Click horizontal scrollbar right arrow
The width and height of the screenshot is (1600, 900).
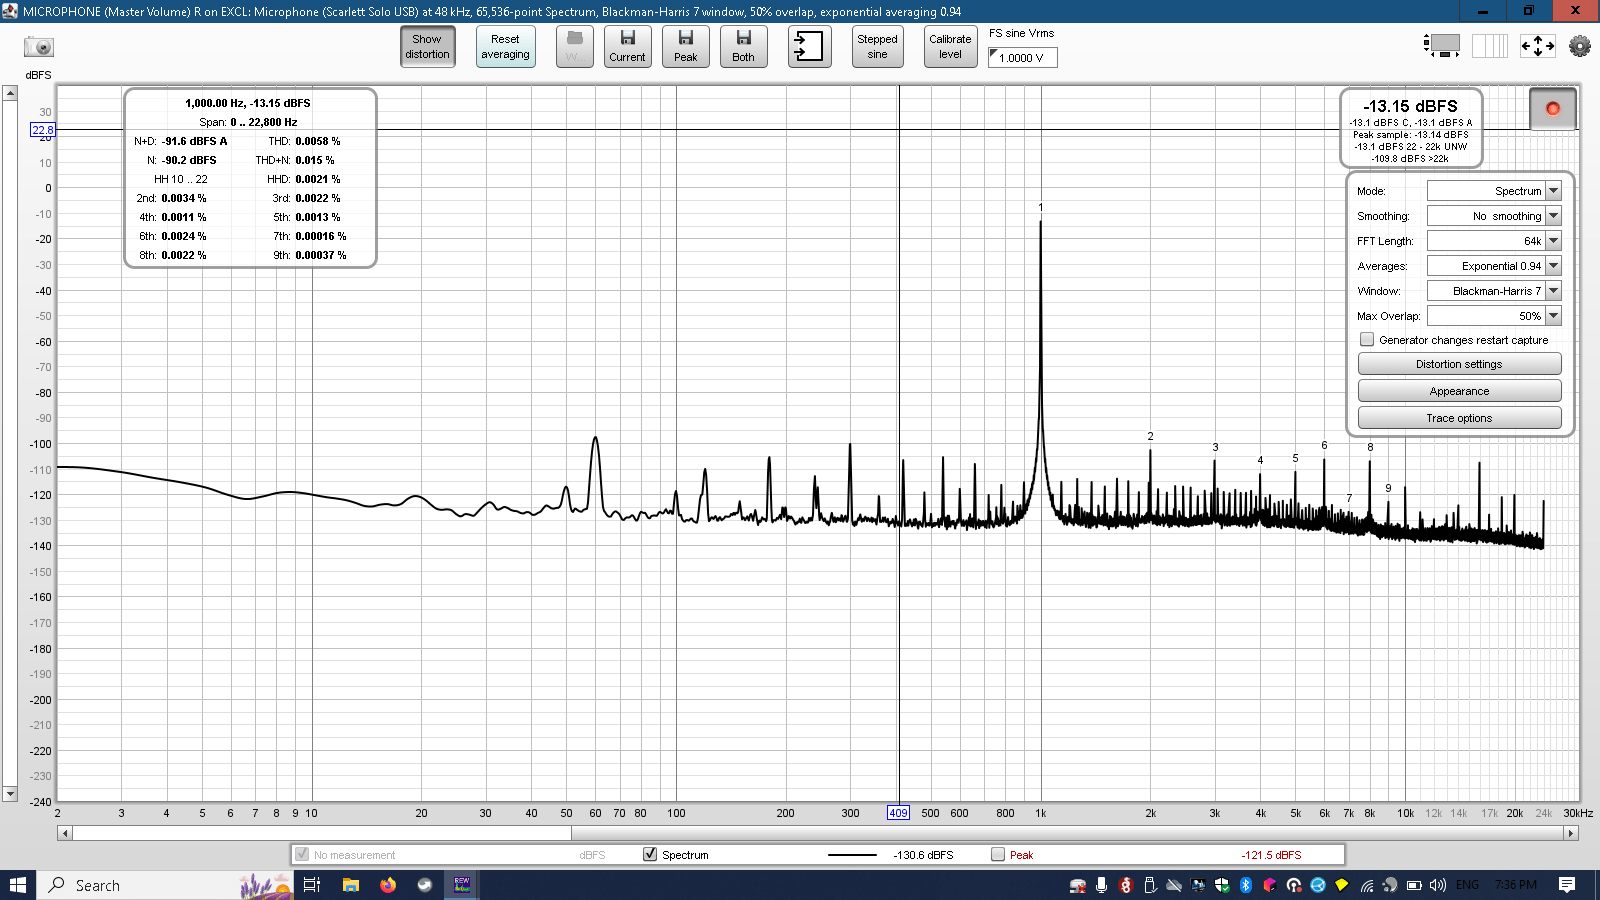tap(1571, 833)
